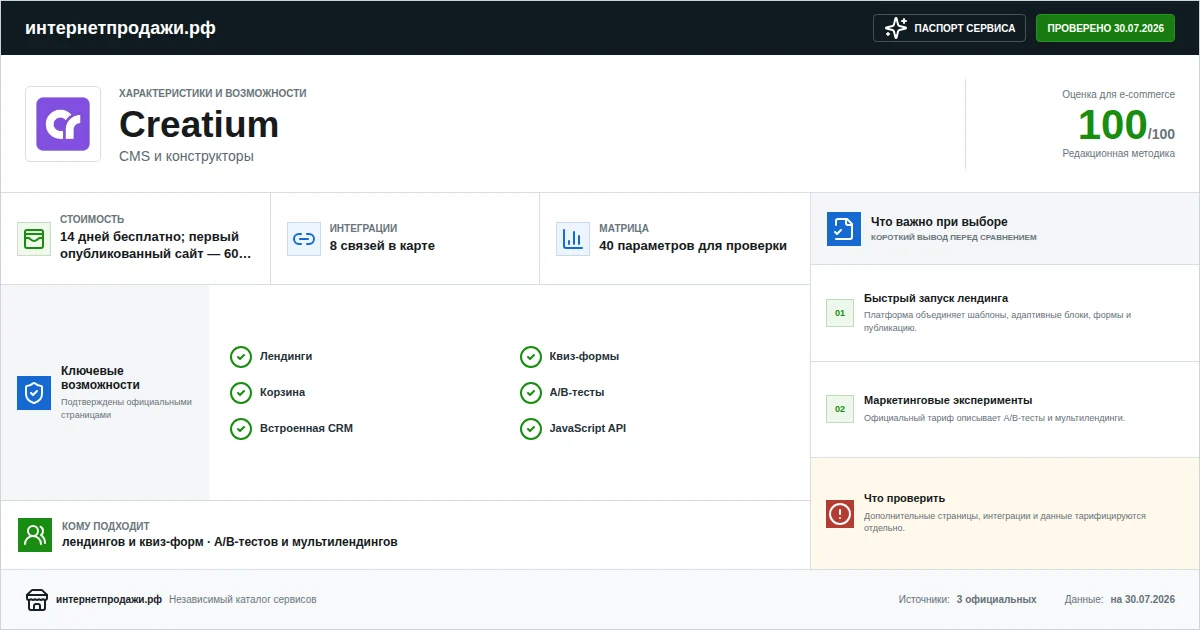Click the people icon beside Кому подходит
The image size is (1200, 630).
[35, 535]
